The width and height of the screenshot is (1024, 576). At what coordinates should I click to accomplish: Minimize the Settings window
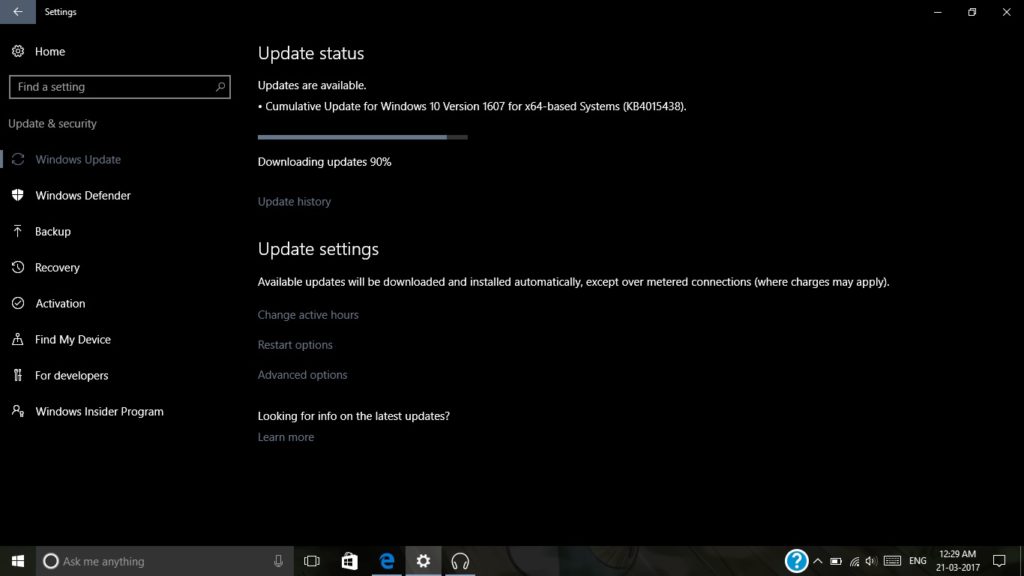938,12
